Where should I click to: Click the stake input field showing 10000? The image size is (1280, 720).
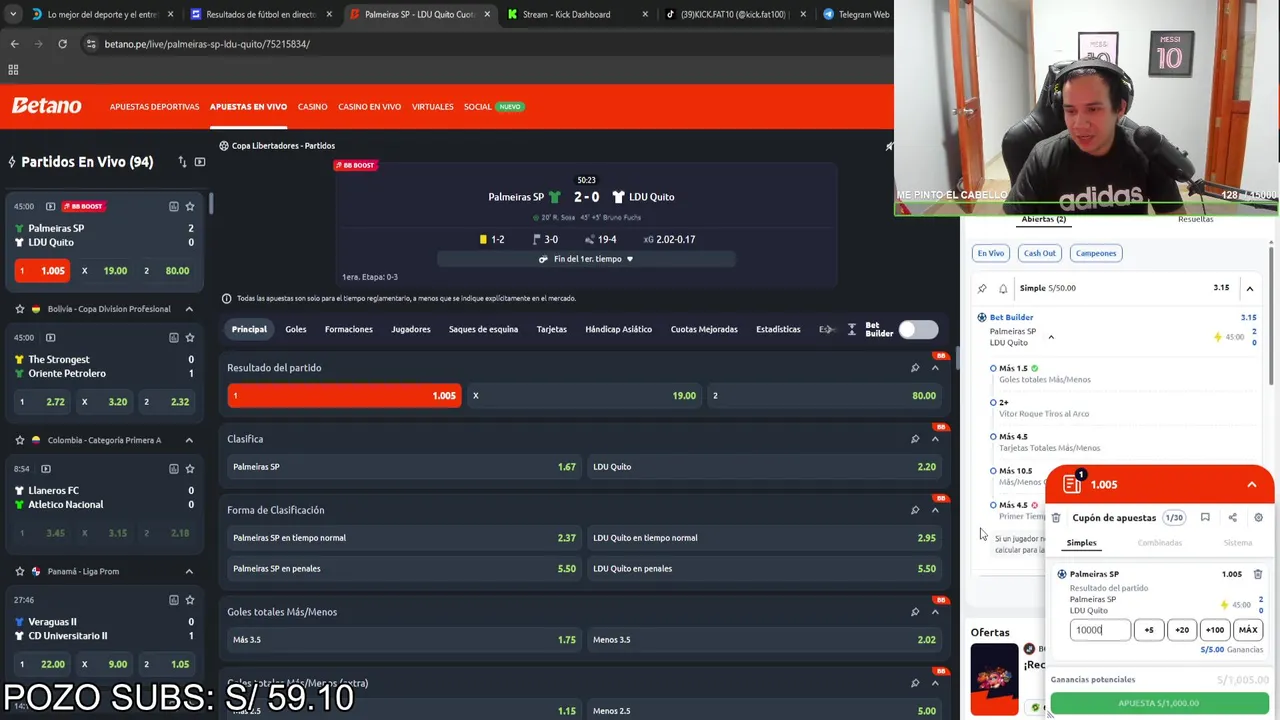coord(1100,630)
